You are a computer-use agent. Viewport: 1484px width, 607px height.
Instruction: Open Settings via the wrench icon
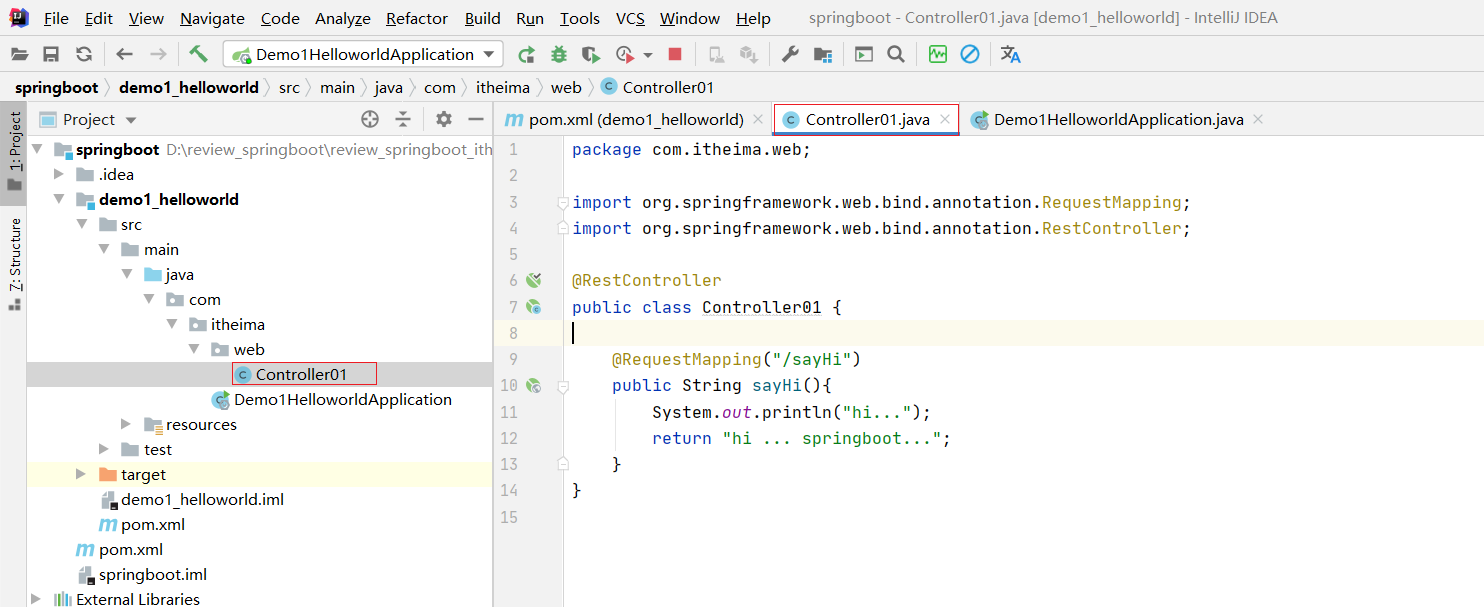790,54
